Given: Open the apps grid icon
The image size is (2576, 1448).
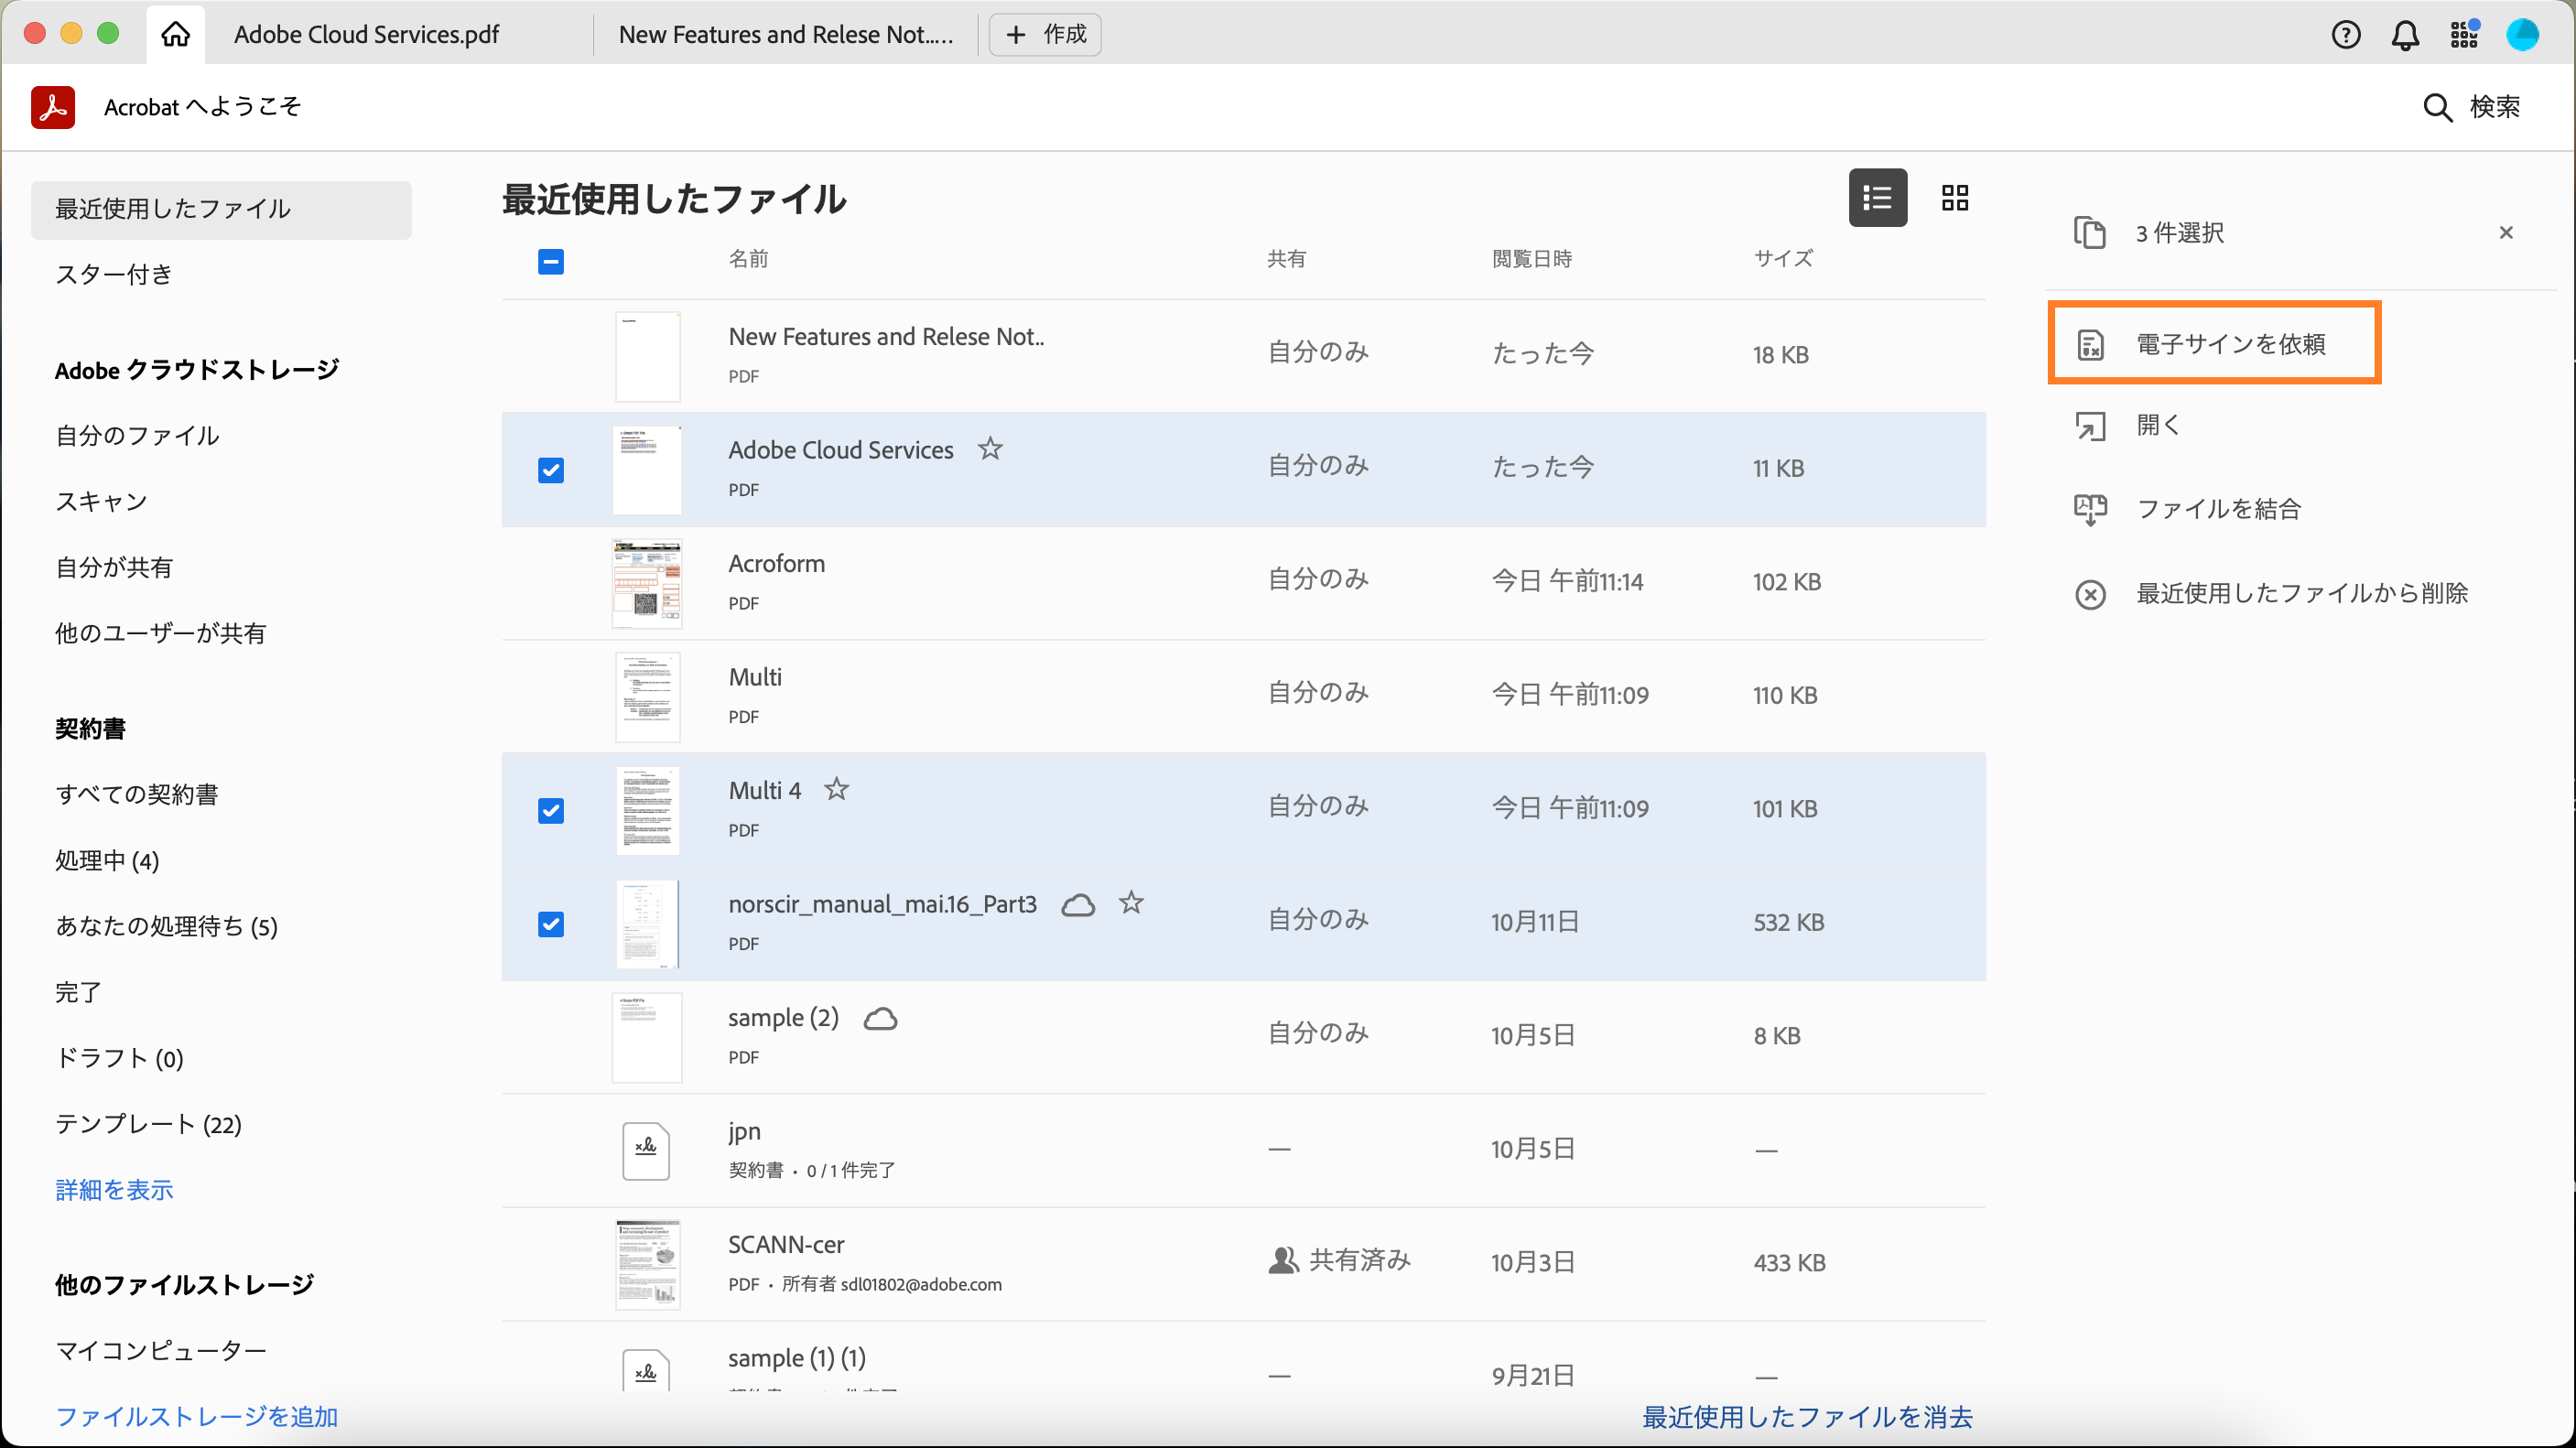Looking at the screenshot, I should 2463,35.
